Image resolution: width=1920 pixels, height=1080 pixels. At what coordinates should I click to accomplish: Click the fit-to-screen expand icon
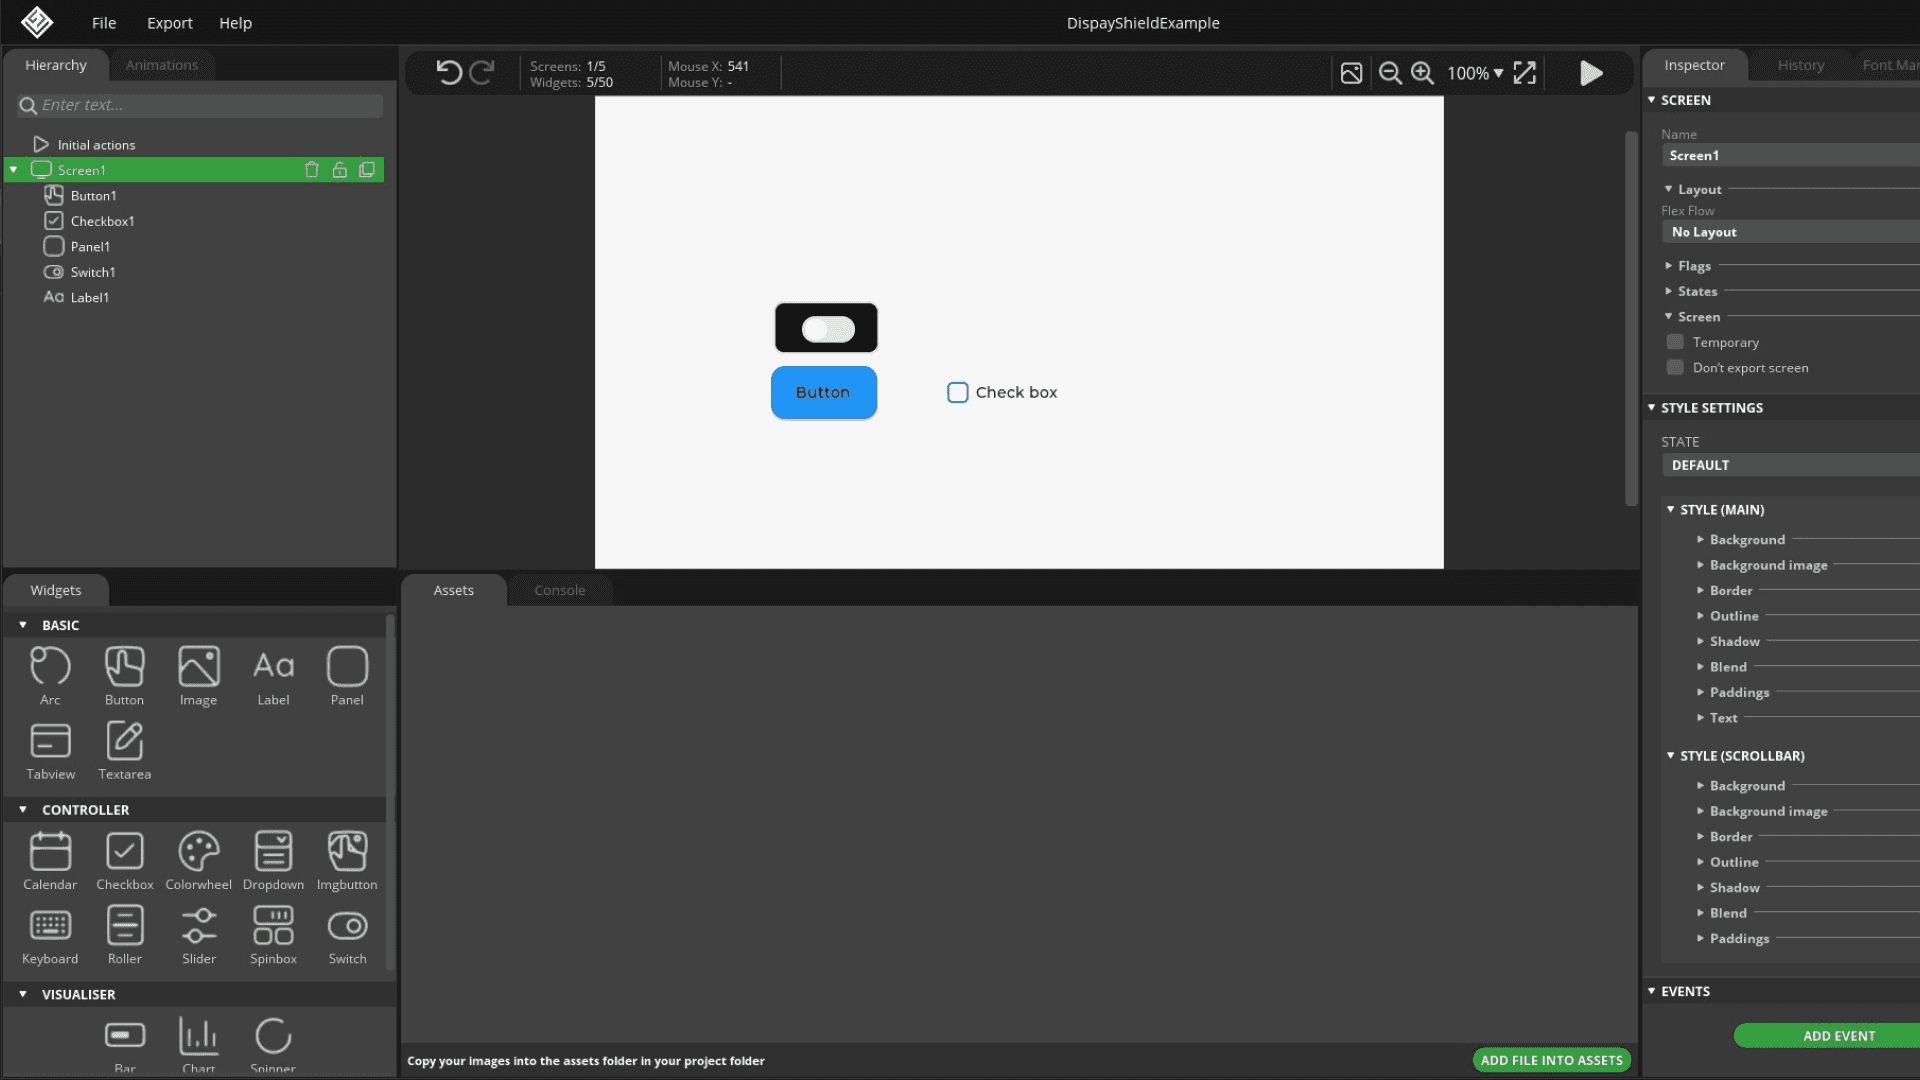1524,73
